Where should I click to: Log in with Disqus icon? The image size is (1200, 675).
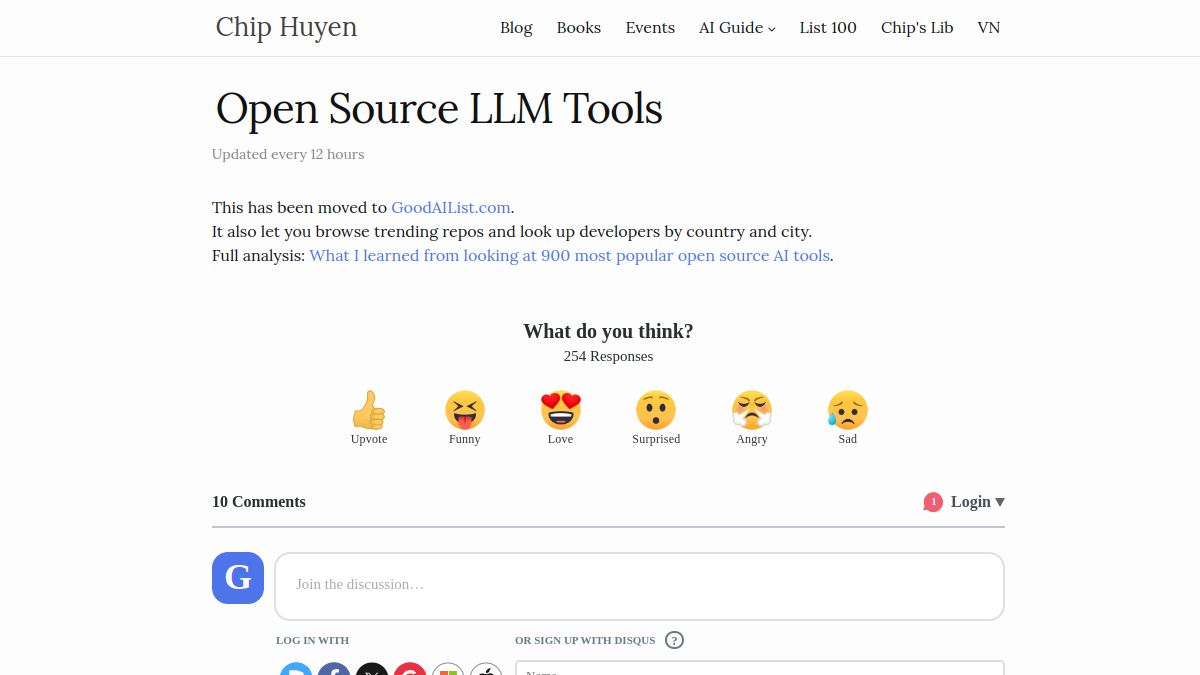pos(296,669)
